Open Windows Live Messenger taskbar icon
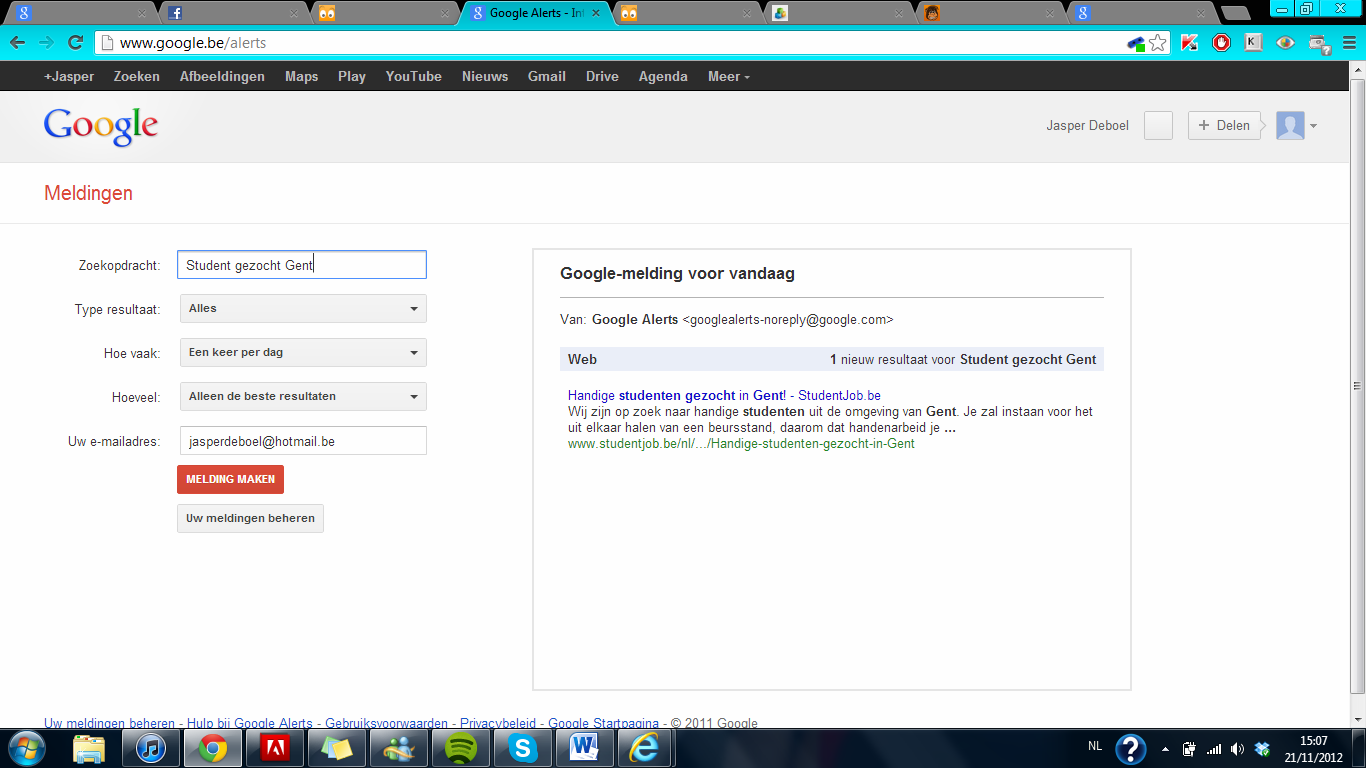Screen dimensions: 1366x768 398,748
